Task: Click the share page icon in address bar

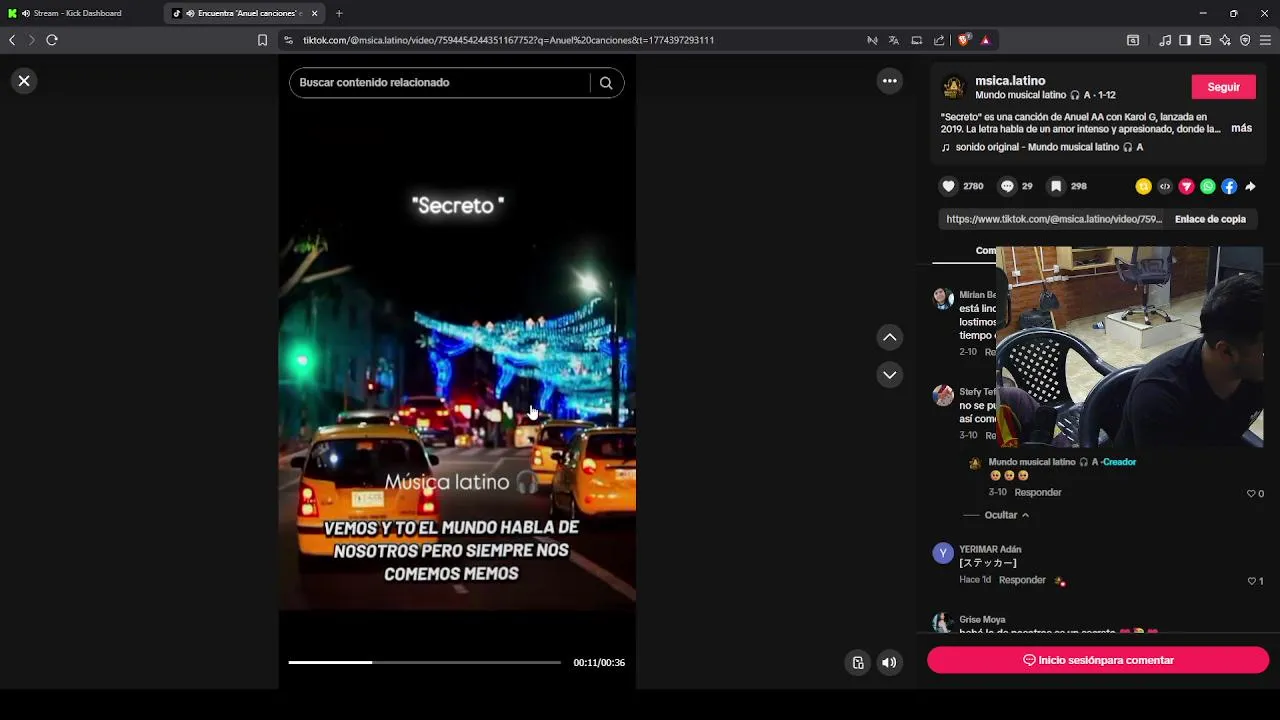Action: click(x=939, y=40)
